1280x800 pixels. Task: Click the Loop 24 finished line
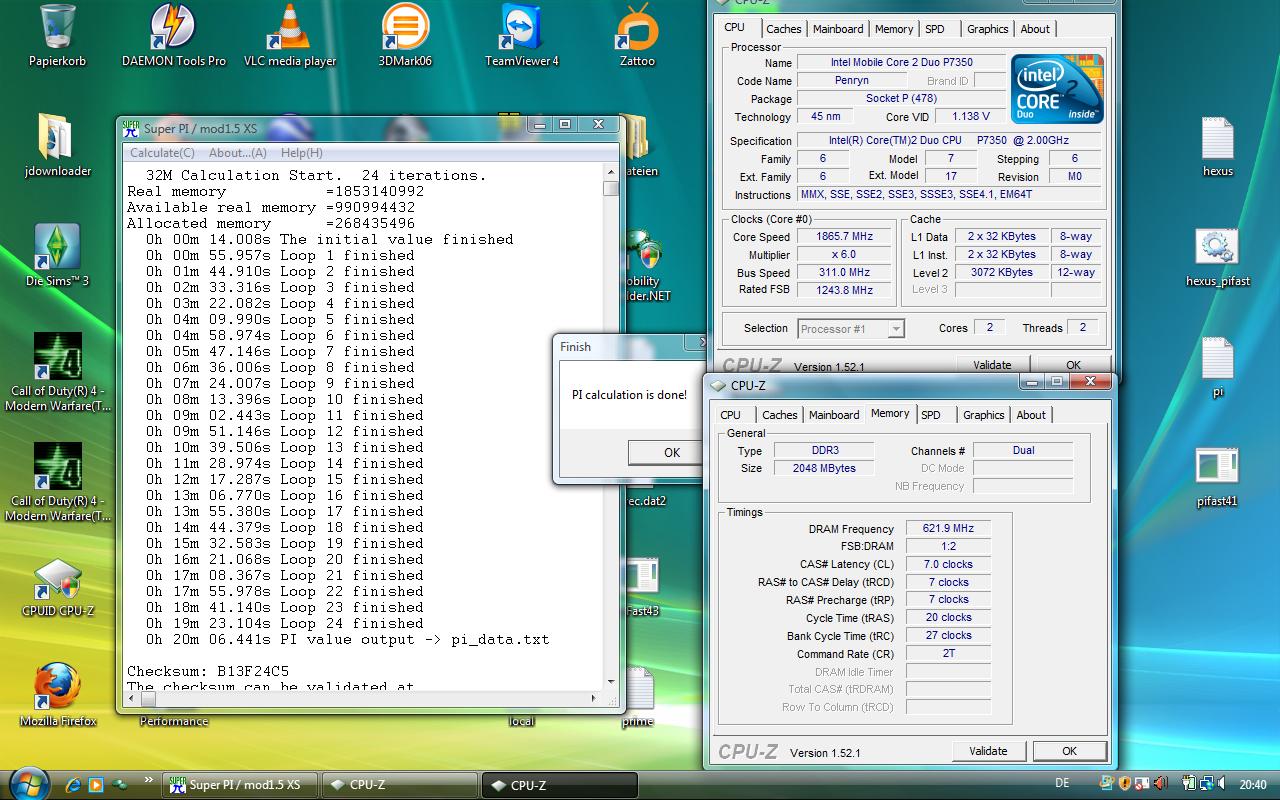(x=284, y=623)
